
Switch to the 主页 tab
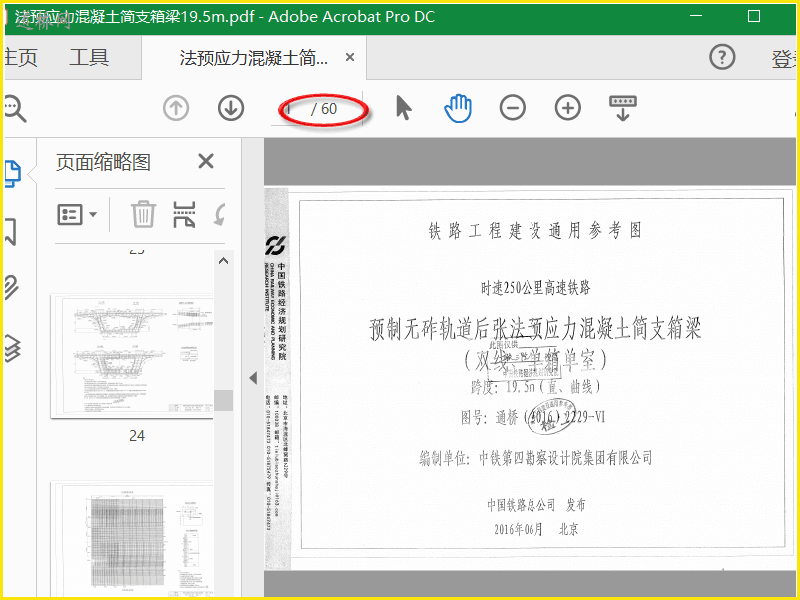(x=20, y=57)
